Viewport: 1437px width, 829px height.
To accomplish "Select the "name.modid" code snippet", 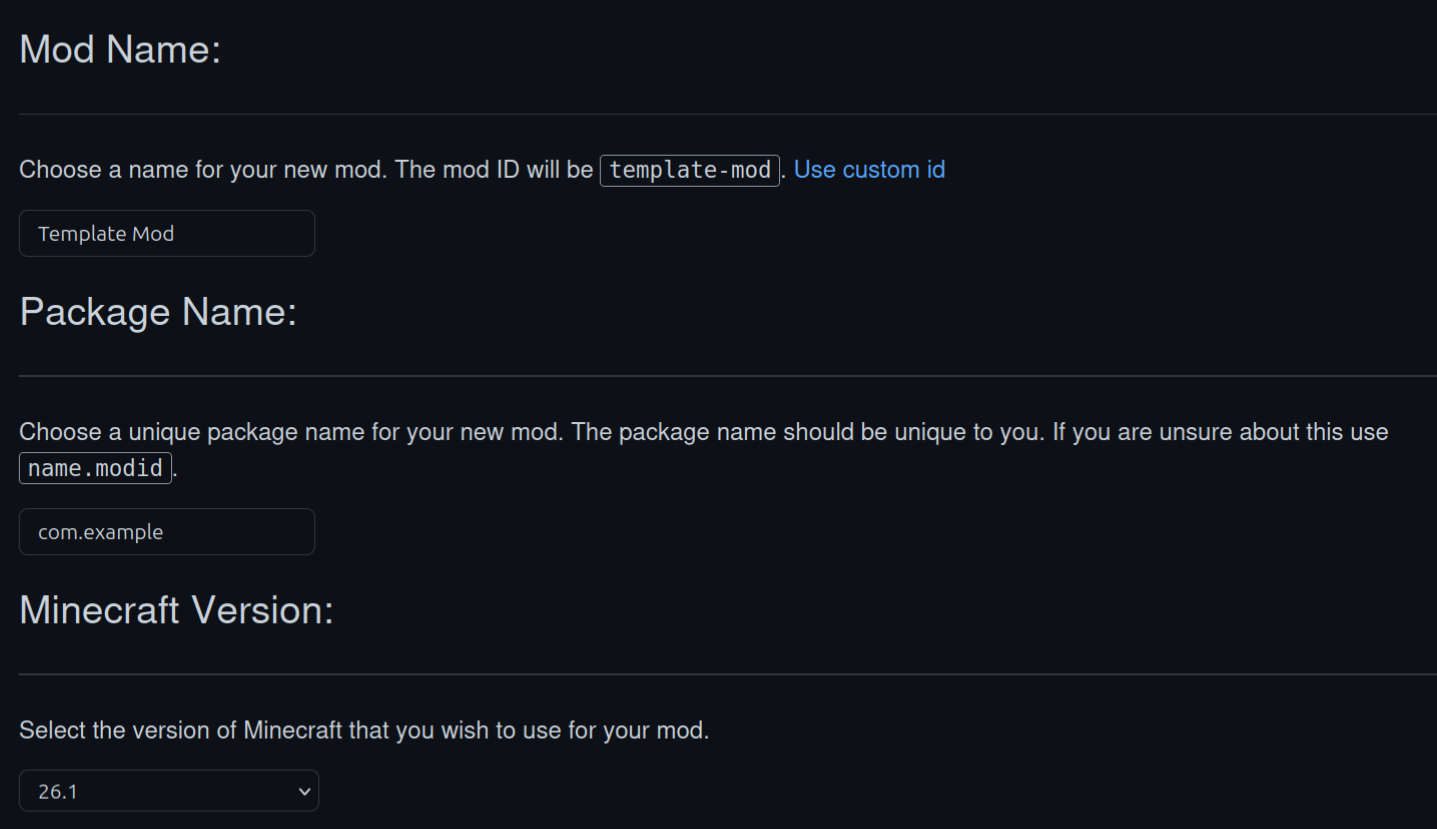I will click(x=94, y=467).
